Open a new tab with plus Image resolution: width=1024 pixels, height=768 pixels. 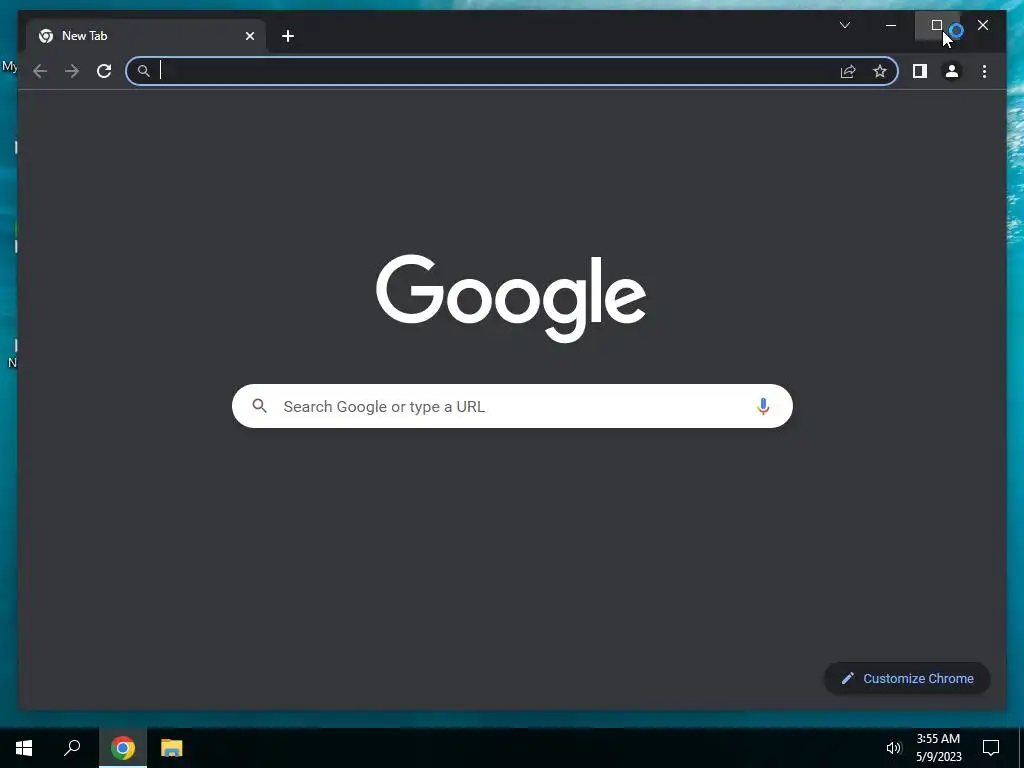pyautogui.click(x=288, y=36)
